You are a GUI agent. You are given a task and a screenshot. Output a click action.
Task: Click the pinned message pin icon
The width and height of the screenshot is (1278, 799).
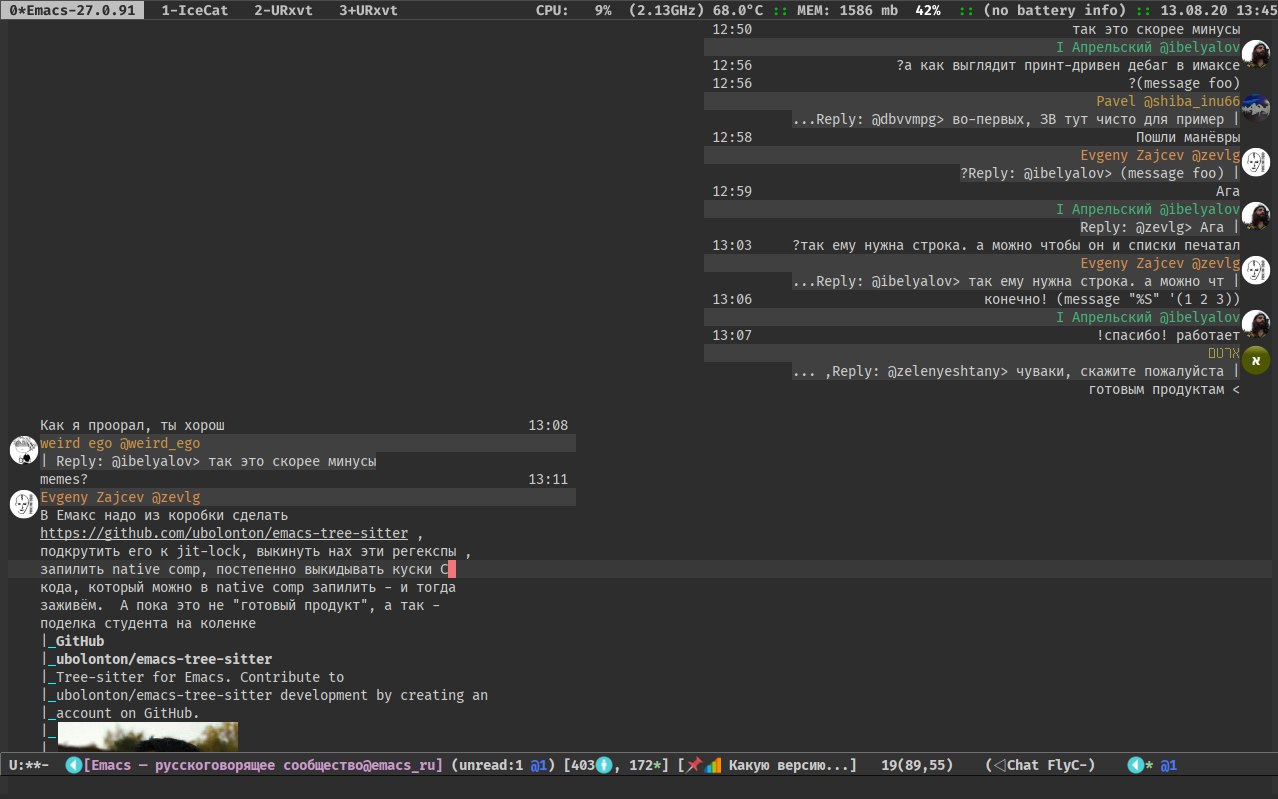[694, 766]
